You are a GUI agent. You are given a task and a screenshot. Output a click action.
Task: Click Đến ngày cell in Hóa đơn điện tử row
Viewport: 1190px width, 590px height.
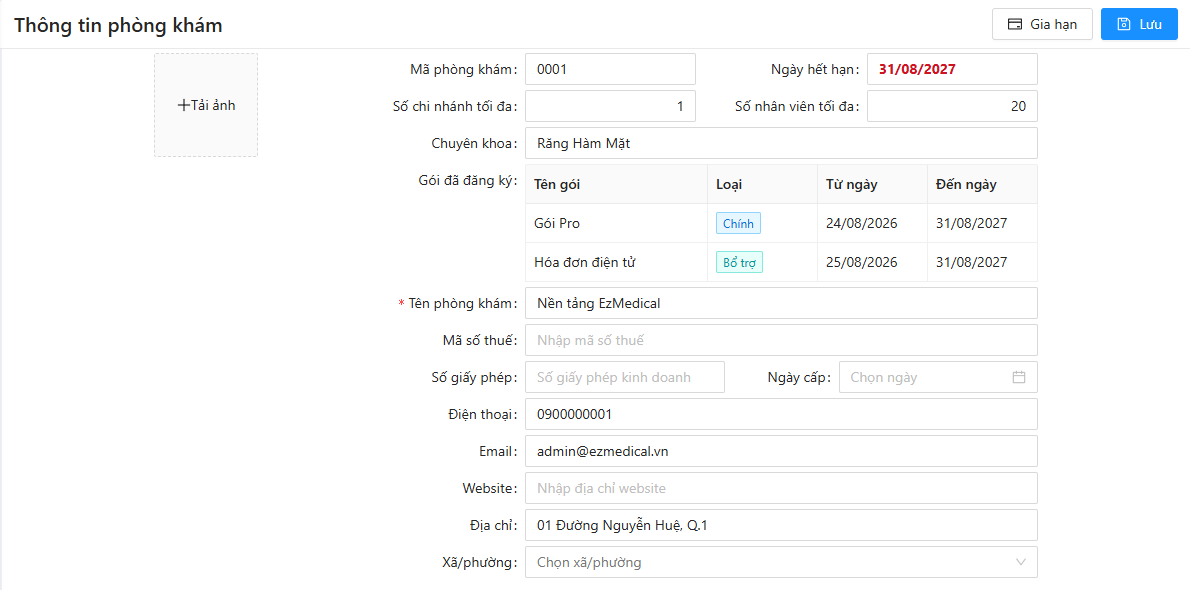pos(982,263)
